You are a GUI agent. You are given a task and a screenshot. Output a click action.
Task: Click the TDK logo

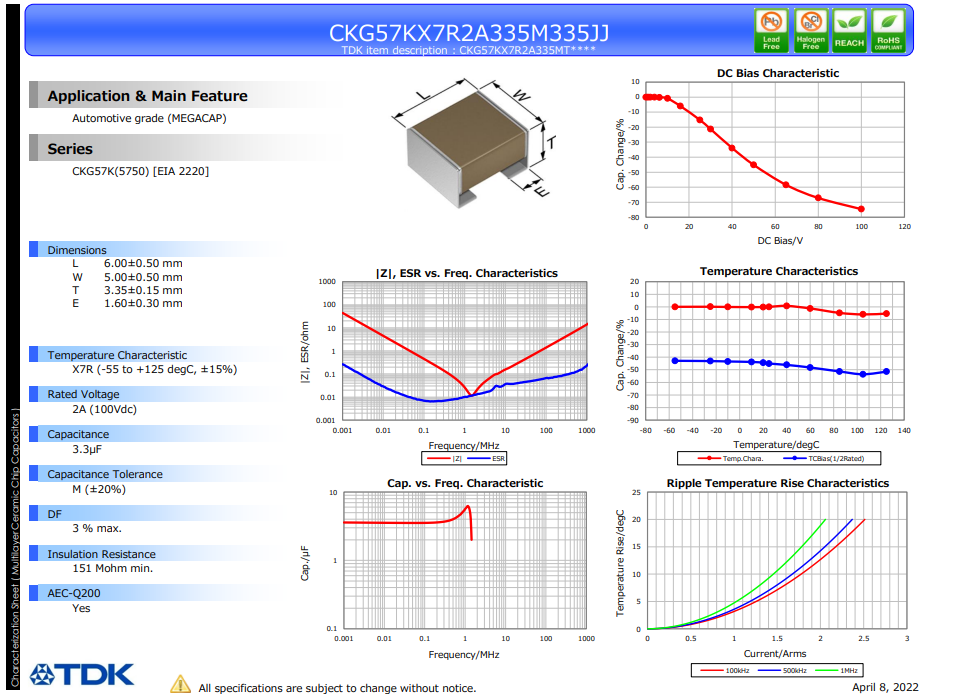click(82, 674)
